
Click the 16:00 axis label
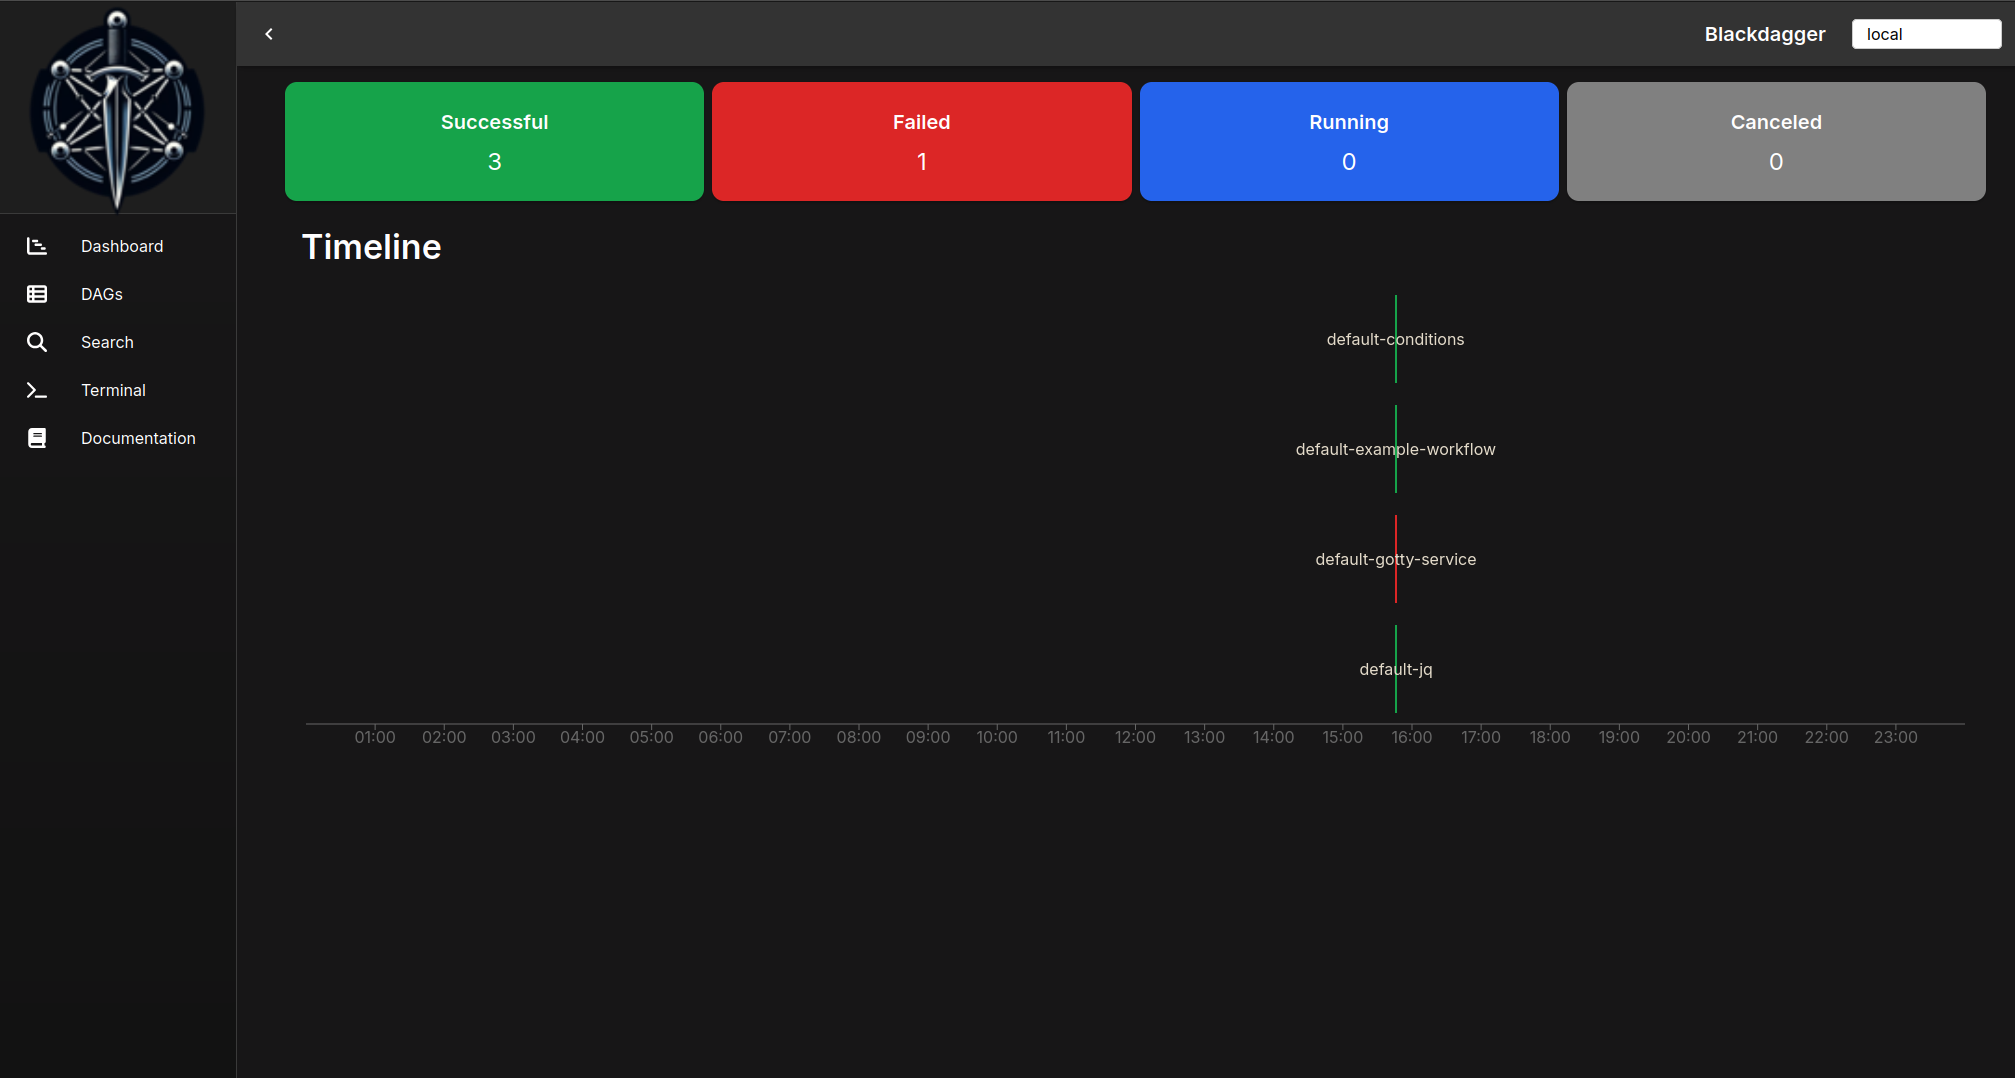point(1411,737)
